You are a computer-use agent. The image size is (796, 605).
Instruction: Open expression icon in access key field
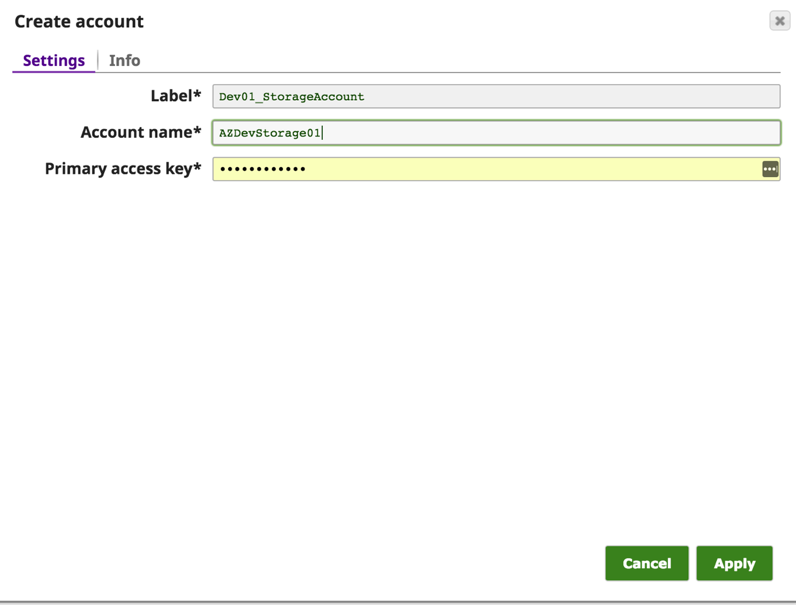pyautogui.click(x=770, y=169)
